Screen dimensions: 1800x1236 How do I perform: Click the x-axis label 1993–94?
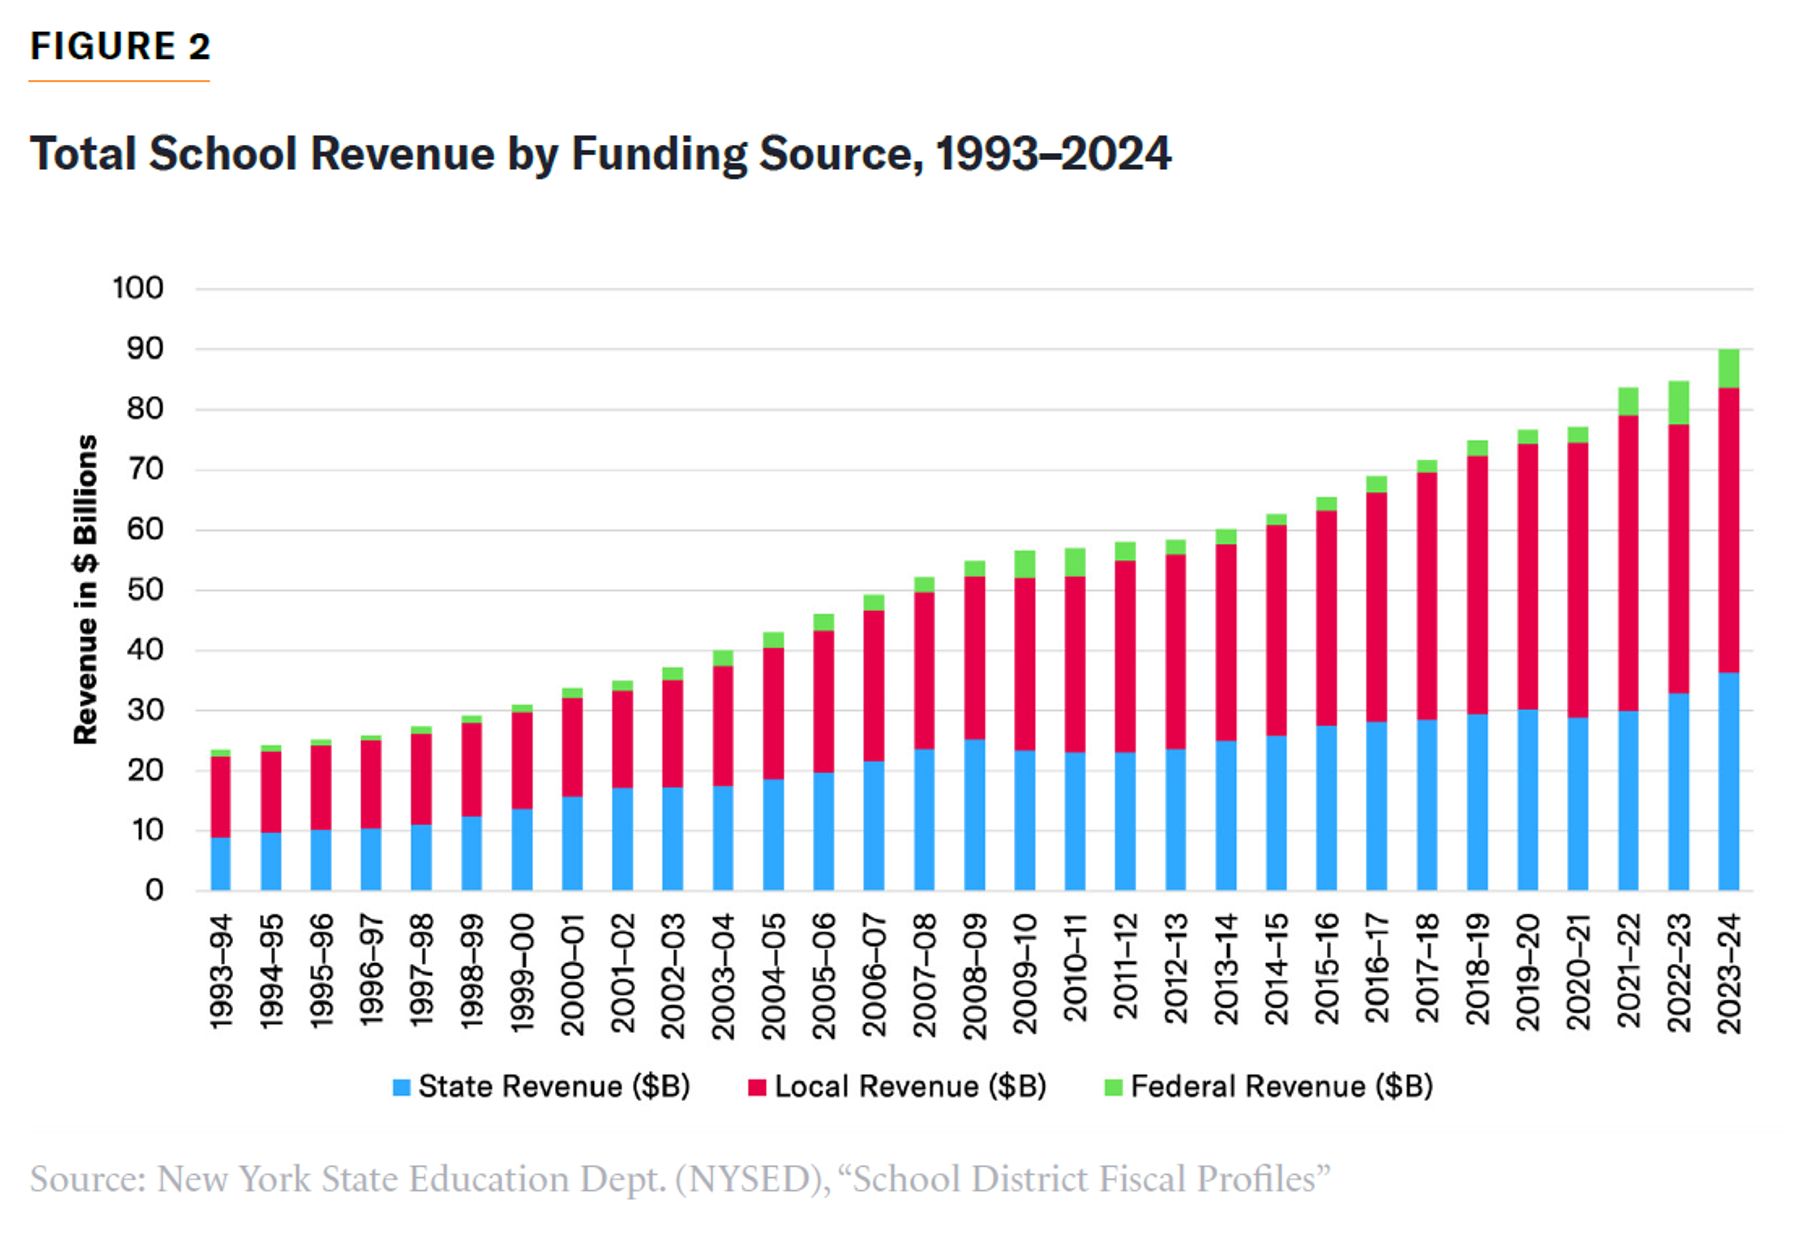tap(220, 971)
